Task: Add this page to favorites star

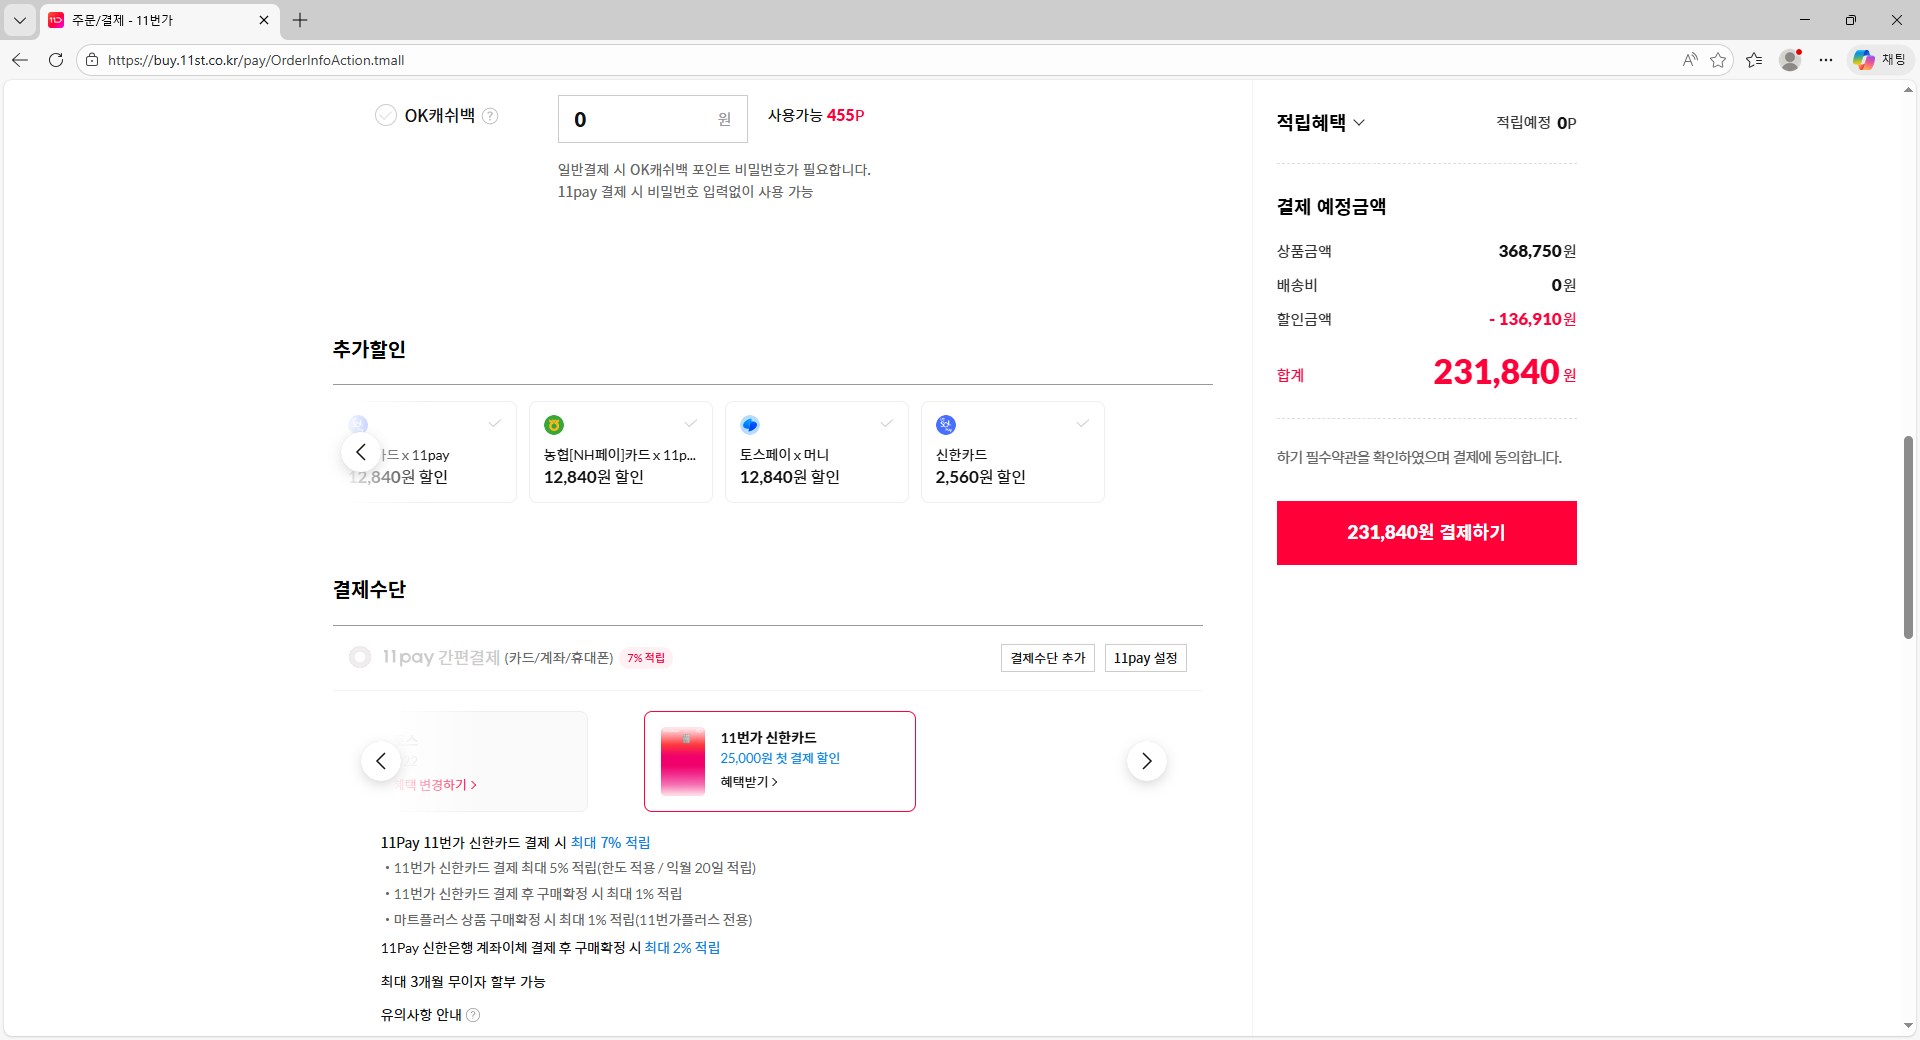Action: click(x=1718, y=60)
